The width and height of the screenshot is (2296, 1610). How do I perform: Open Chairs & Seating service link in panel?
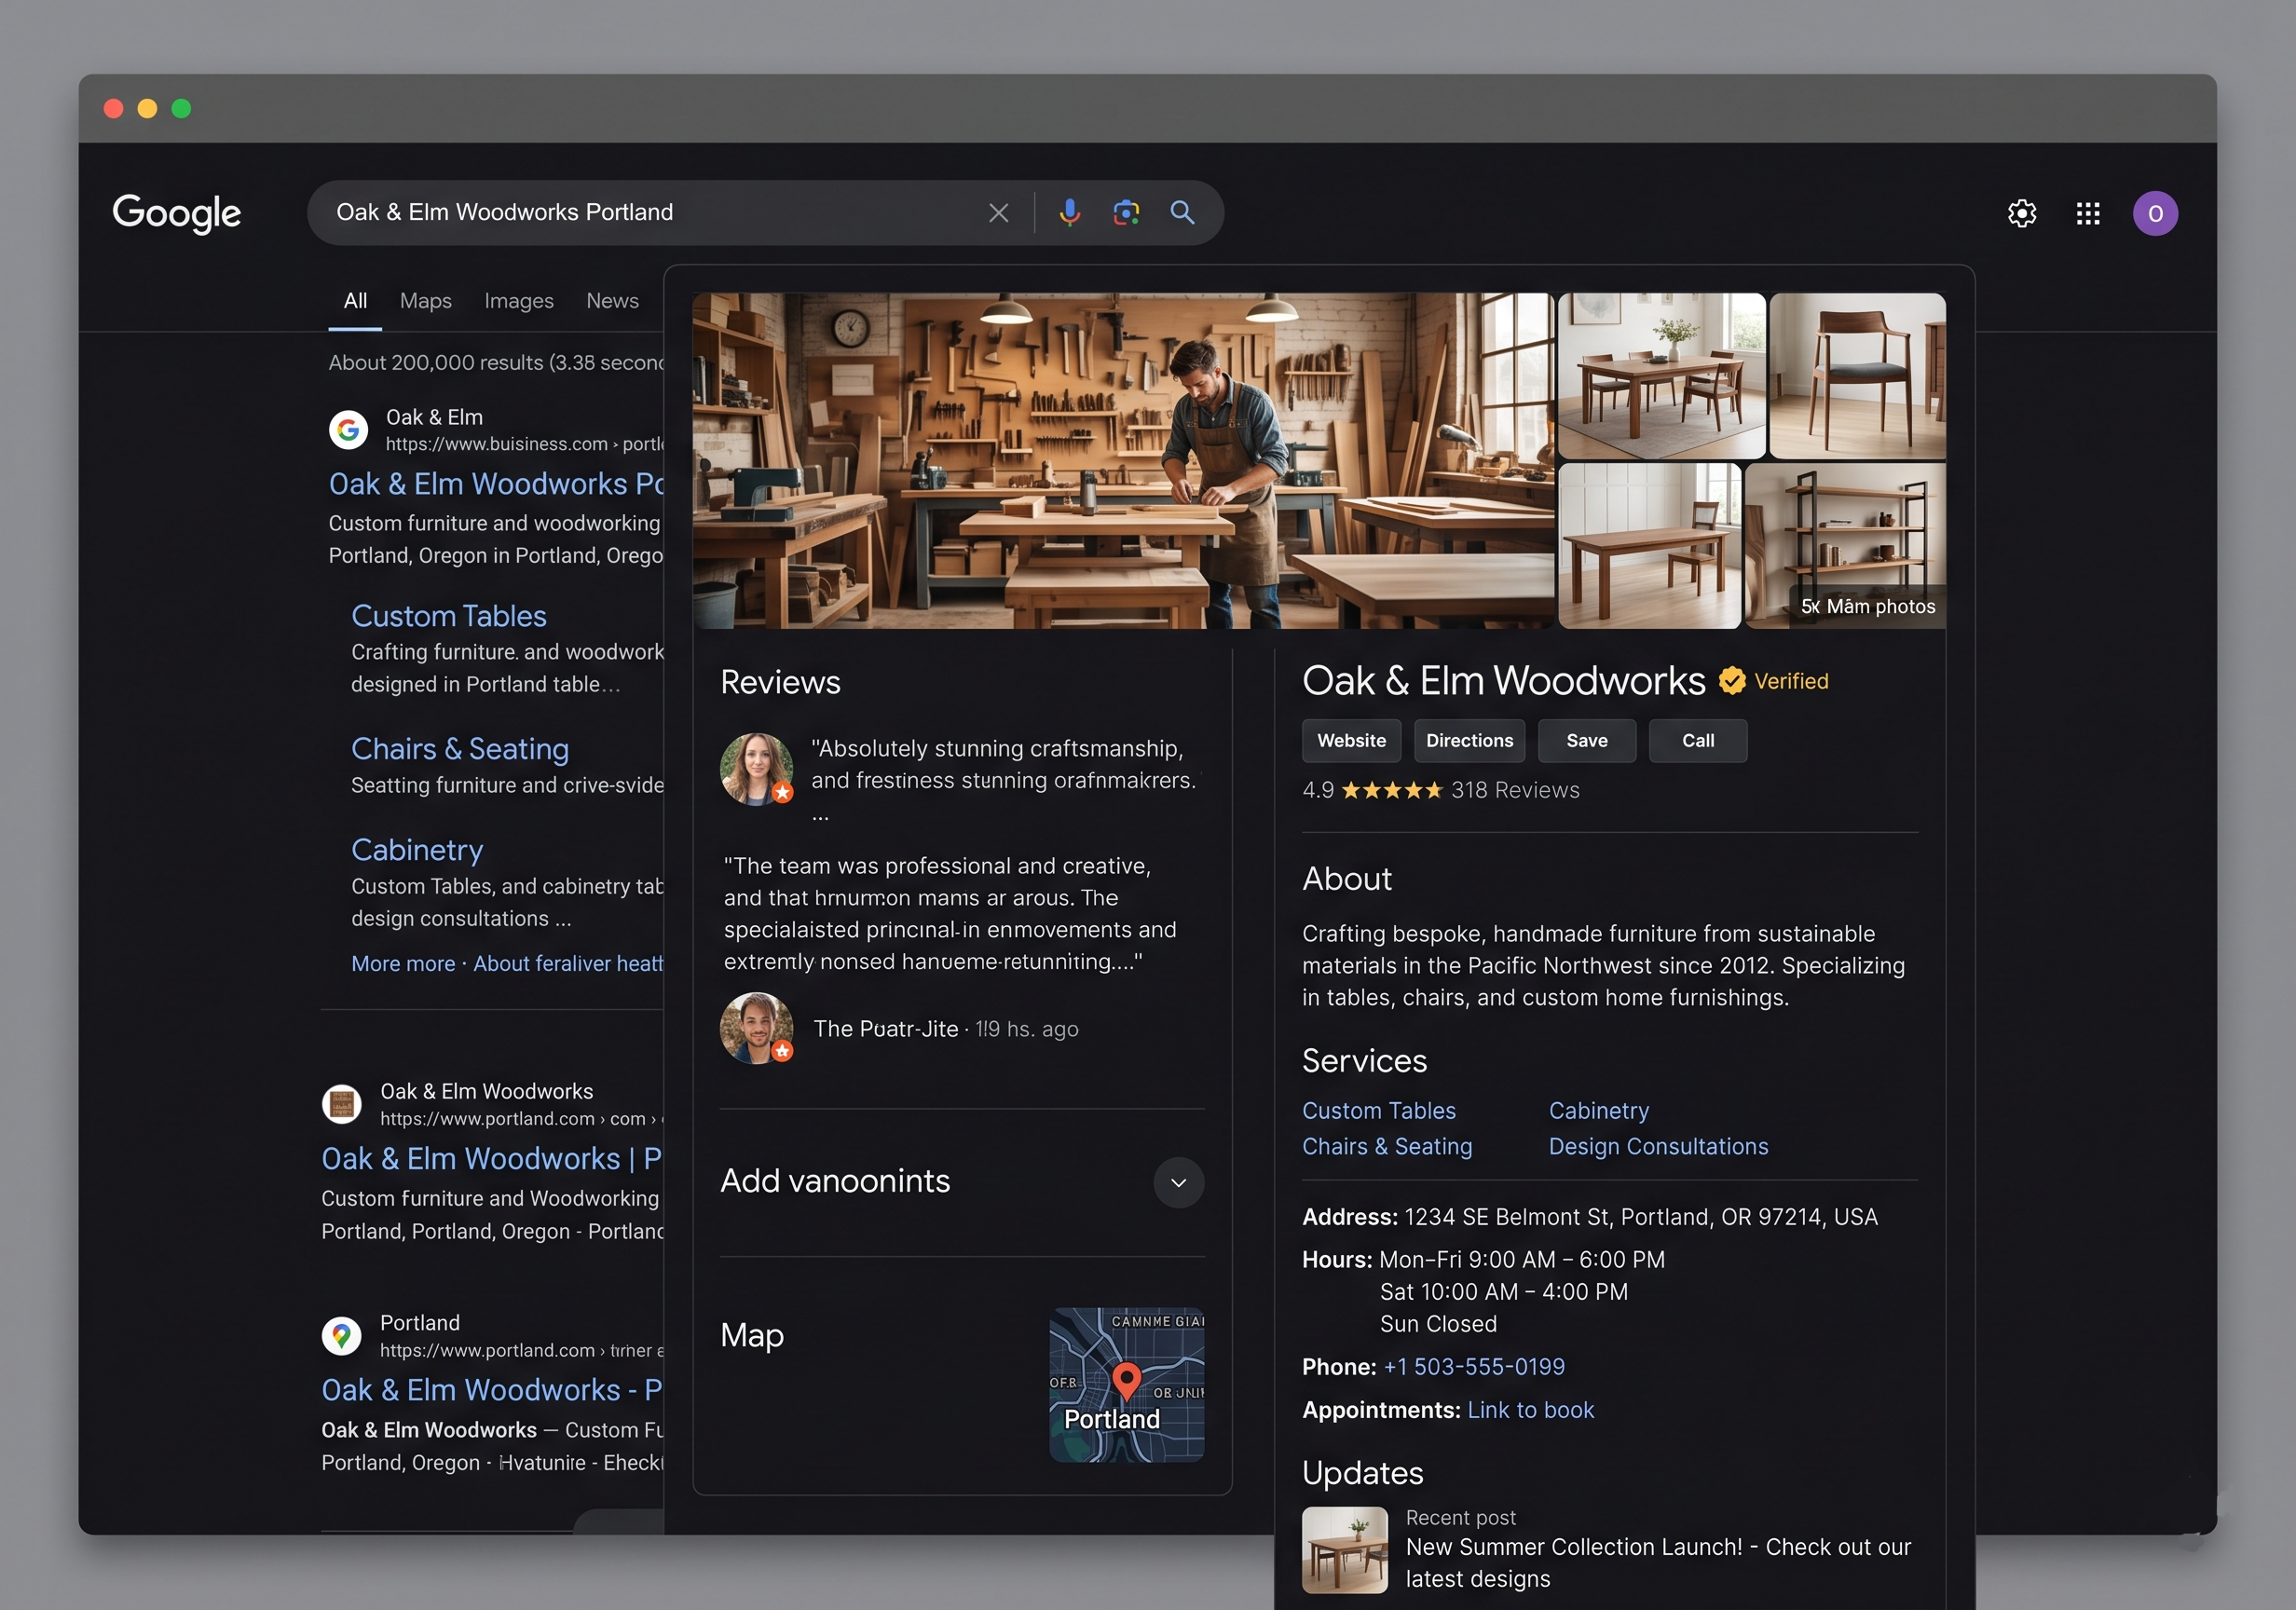coord(1387,1147)
